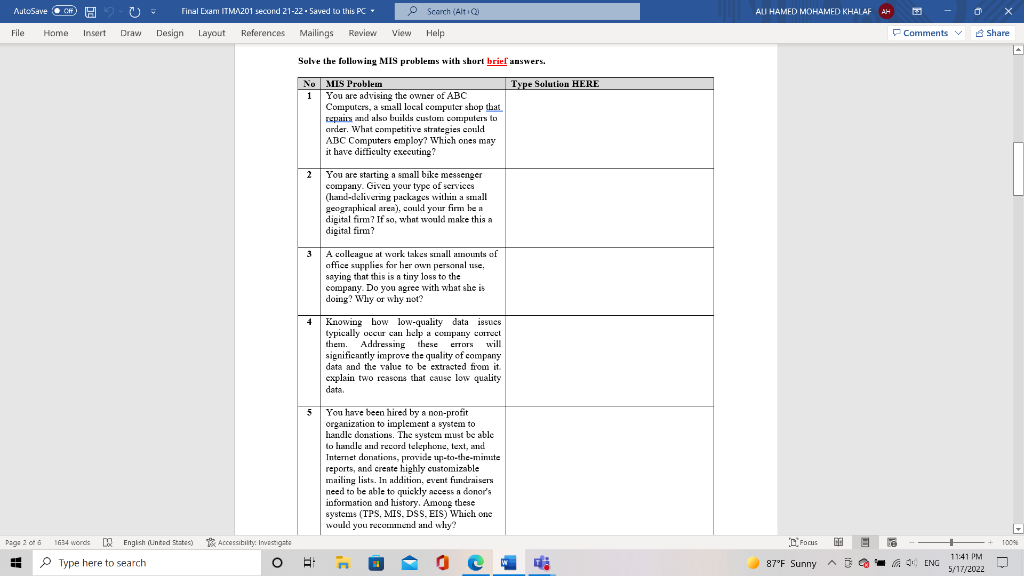This screenshot has width=1024, height=576.
Task: Click the empty solution cell for problem 3
Action: pos(609,281)
